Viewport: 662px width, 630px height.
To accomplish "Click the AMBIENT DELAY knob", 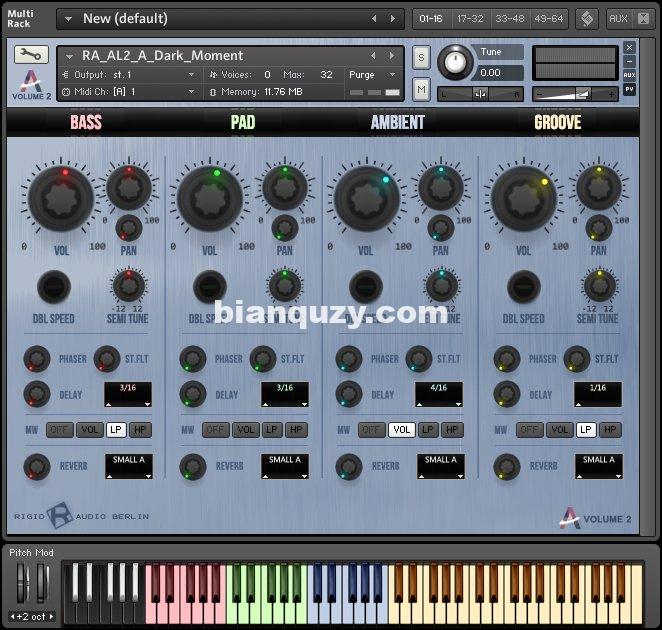I will pos(349,394).
